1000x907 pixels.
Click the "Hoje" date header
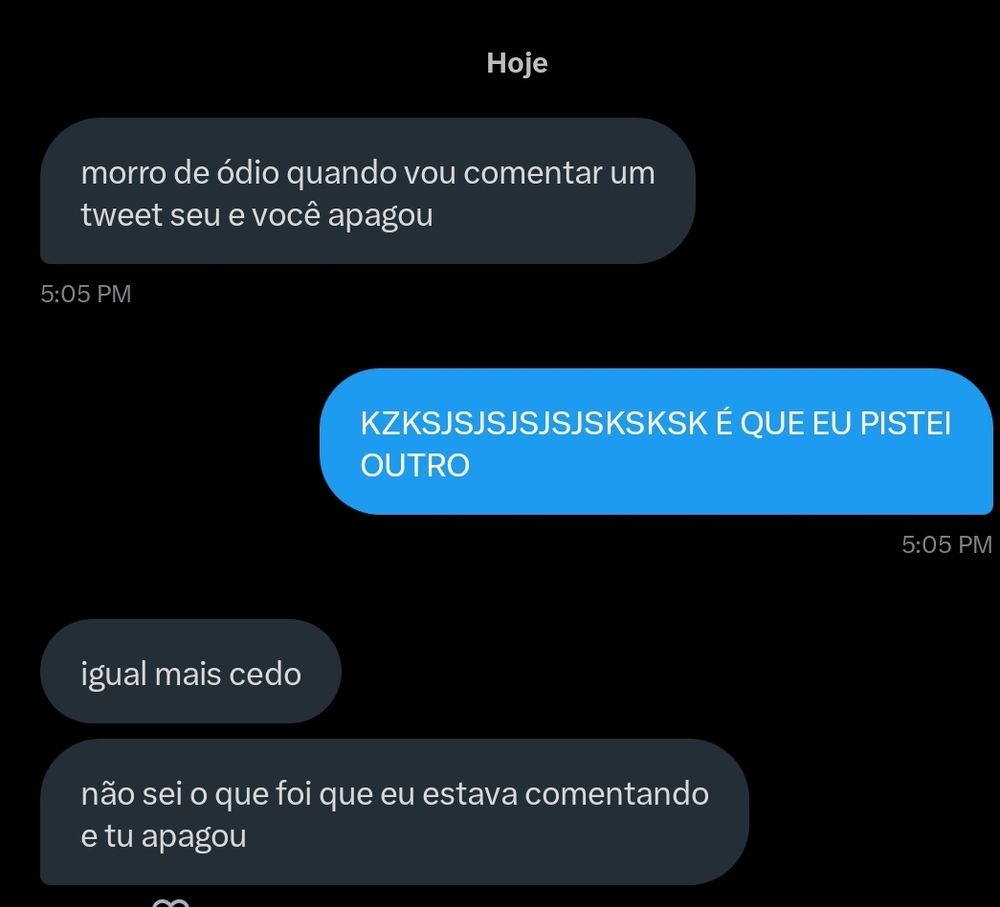(x=517, y=63)
